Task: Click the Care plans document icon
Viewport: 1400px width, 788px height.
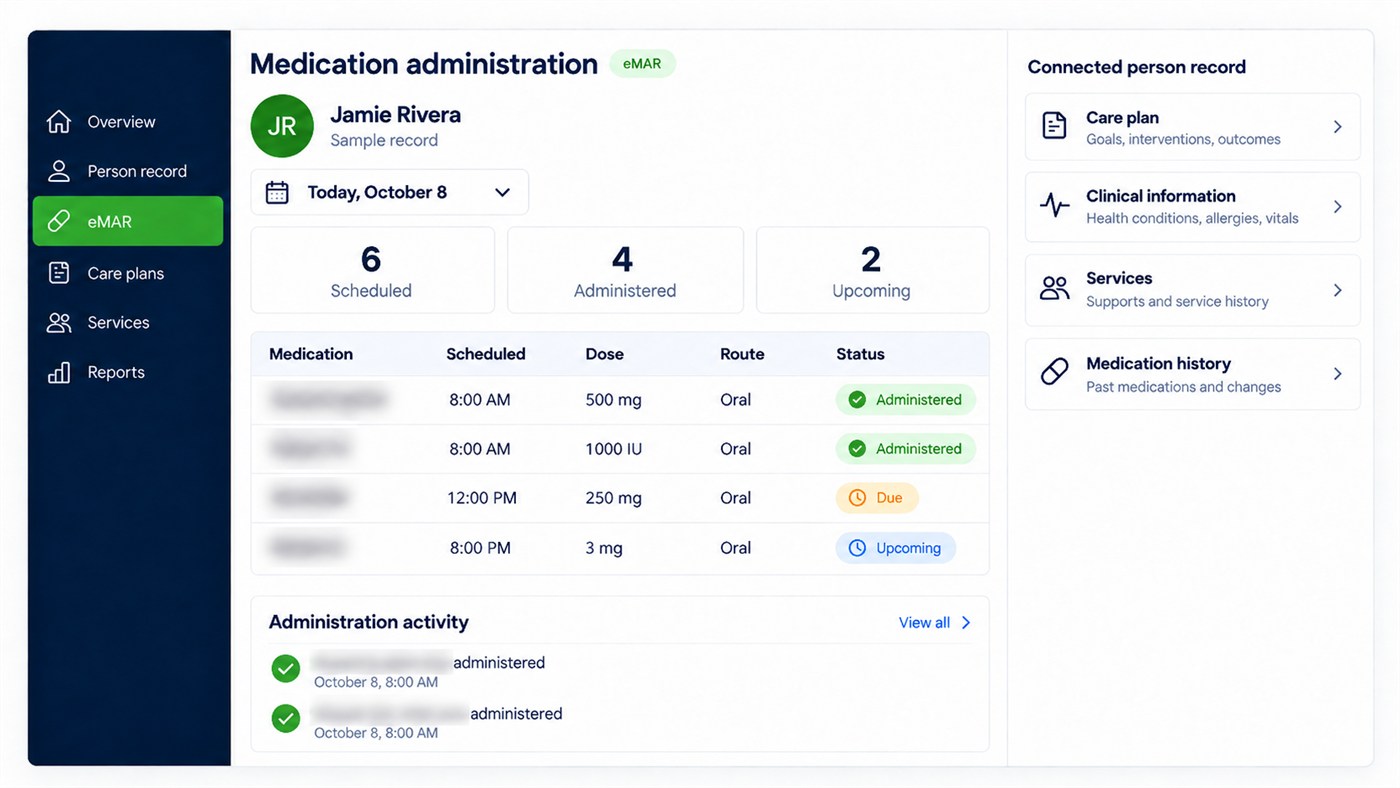Action: point(59,273)
